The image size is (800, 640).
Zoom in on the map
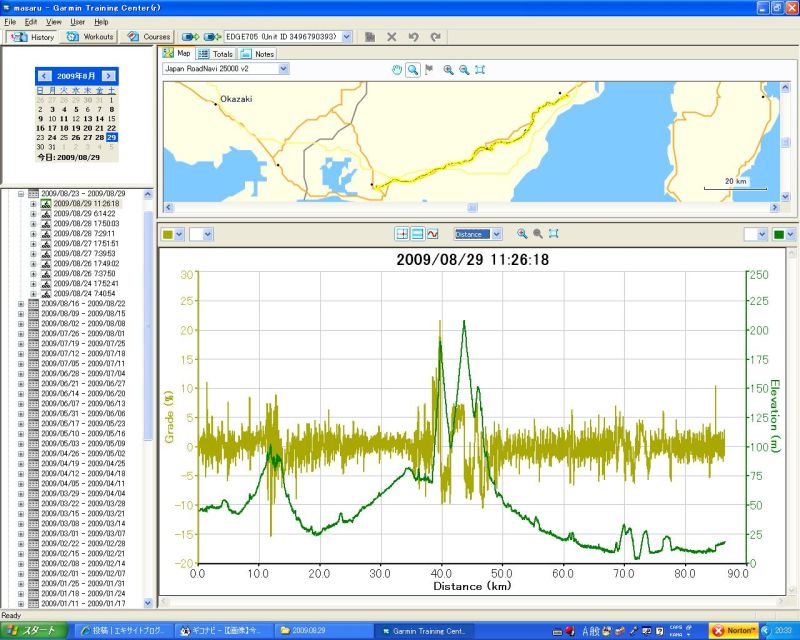[x=448, y=70]
